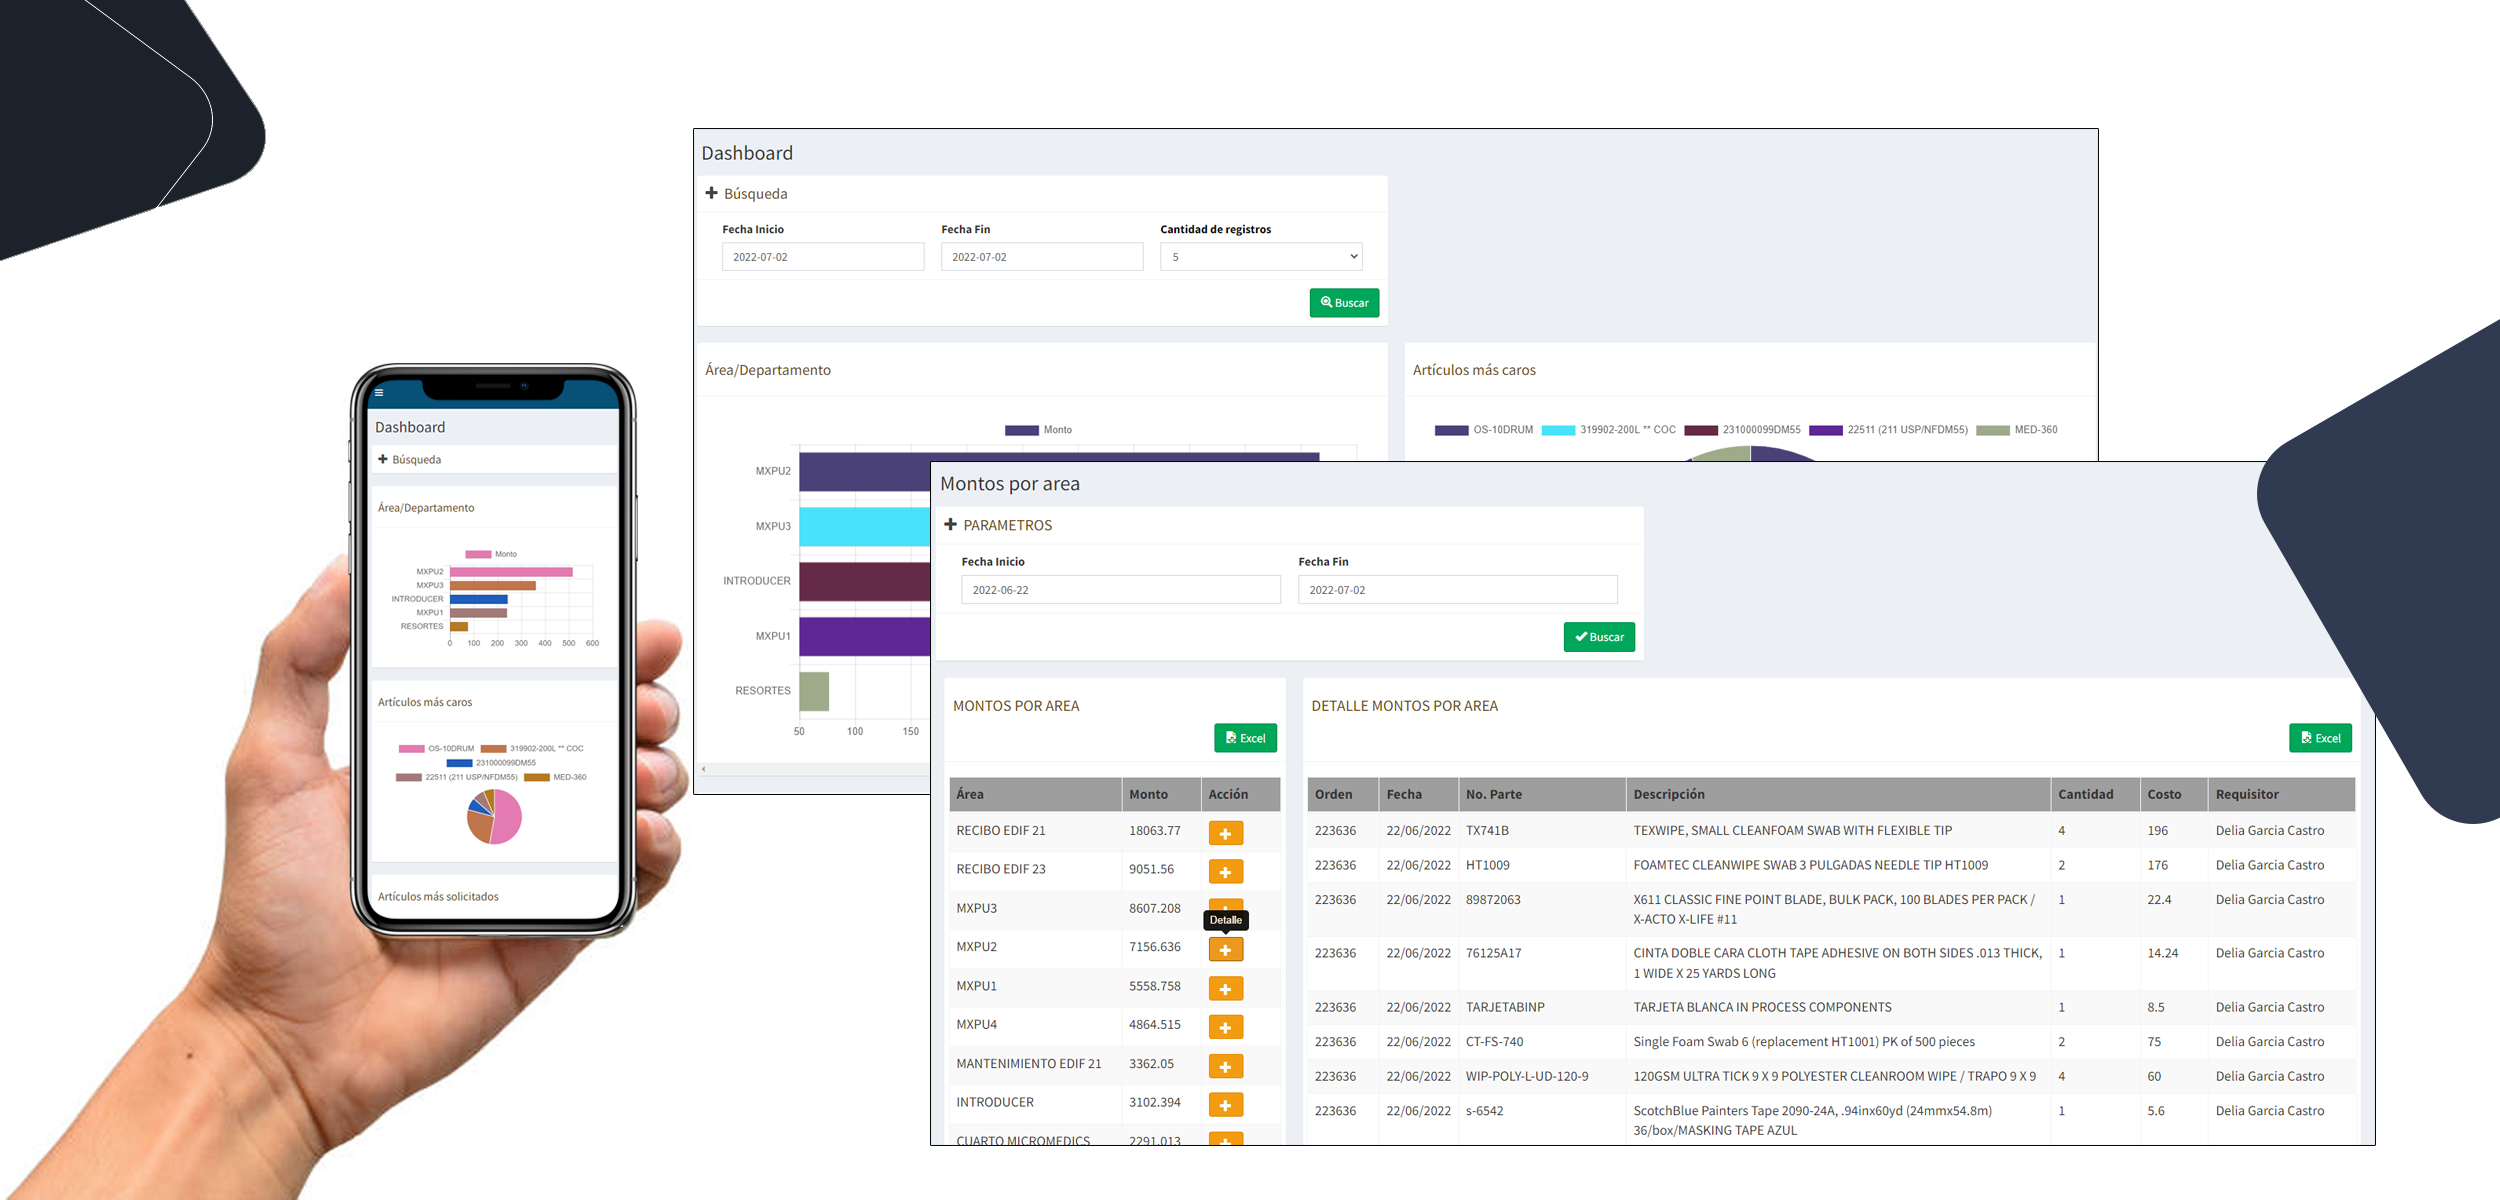Click the plus action for MXPU4
The image size is (2500, 1200).
click(x=1225, y=1027)
